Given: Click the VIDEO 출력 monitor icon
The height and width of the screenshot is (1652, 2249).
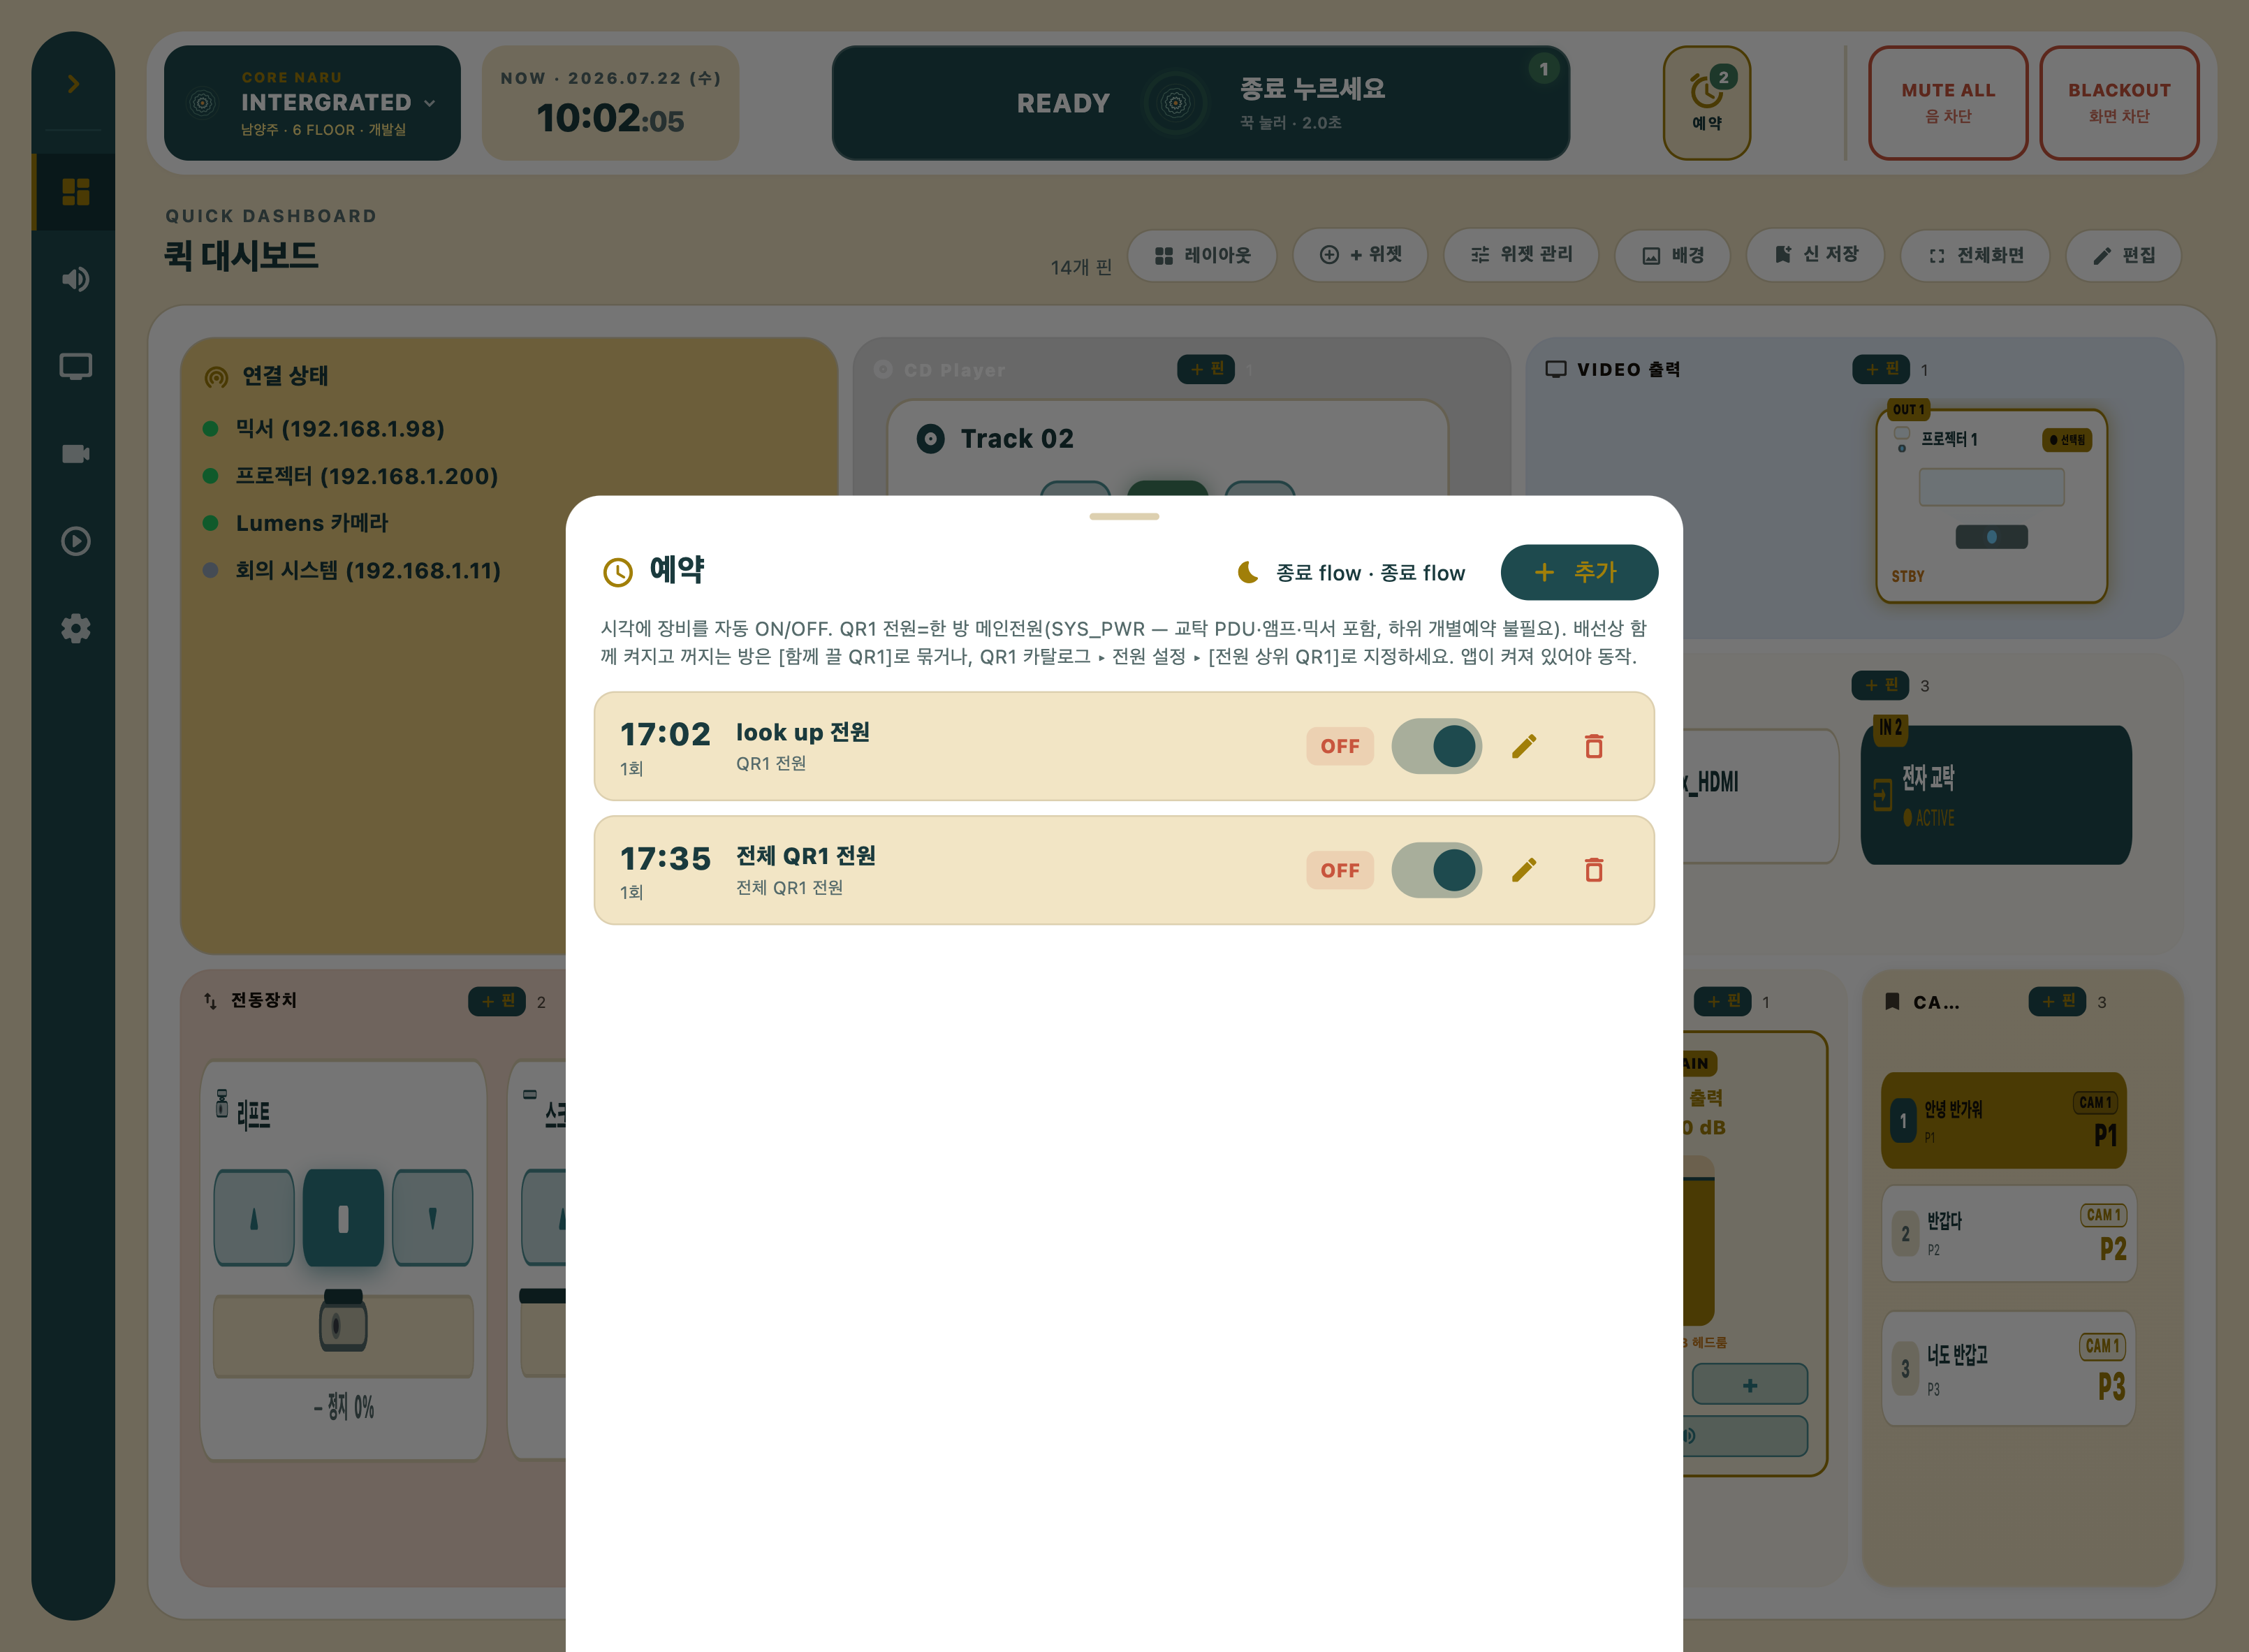Looking at the screenshot, I should [1556, 369].
